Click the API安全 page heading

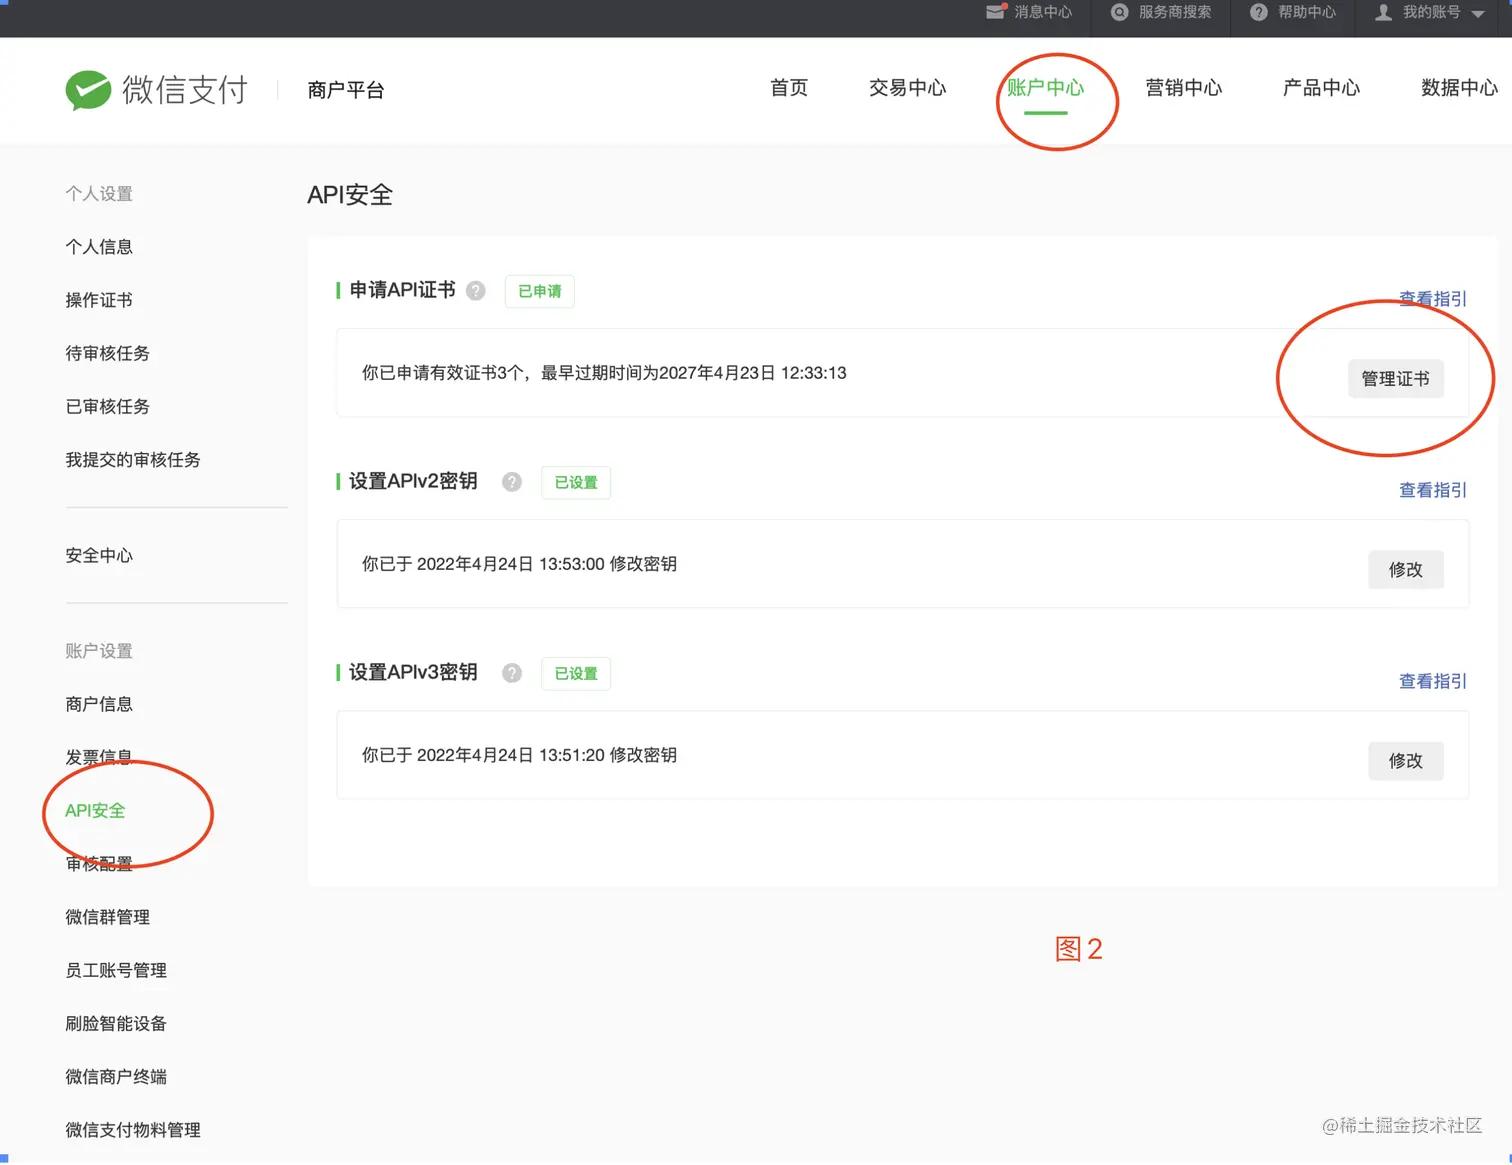pyautogui.click(x=350, y=195)
